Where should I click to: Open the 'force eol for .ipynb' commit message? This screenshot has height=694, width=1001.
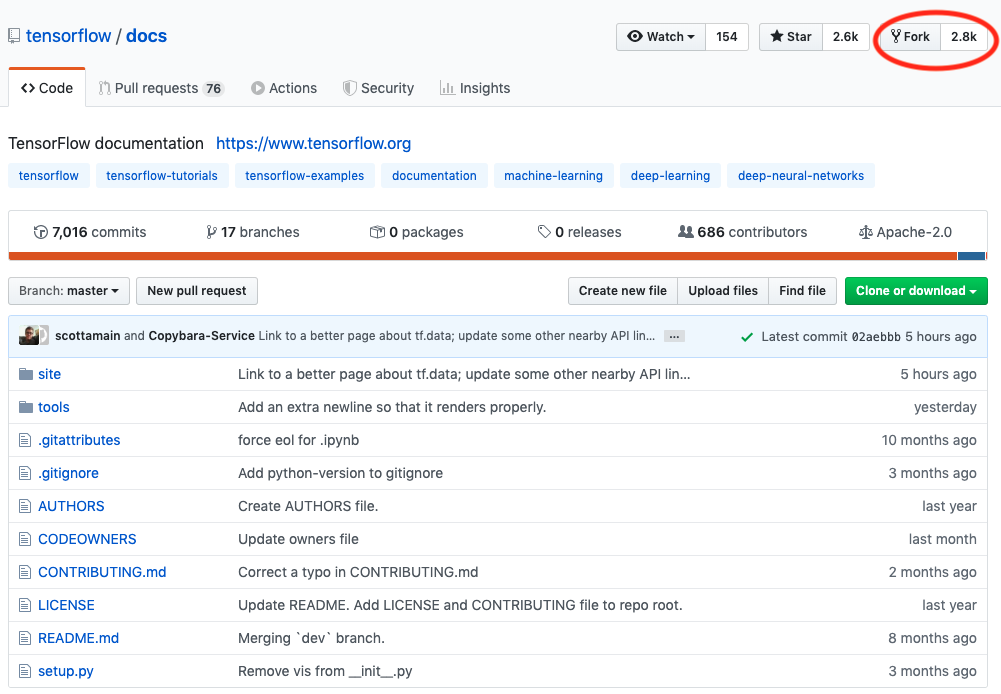click(x=299, y=441)
